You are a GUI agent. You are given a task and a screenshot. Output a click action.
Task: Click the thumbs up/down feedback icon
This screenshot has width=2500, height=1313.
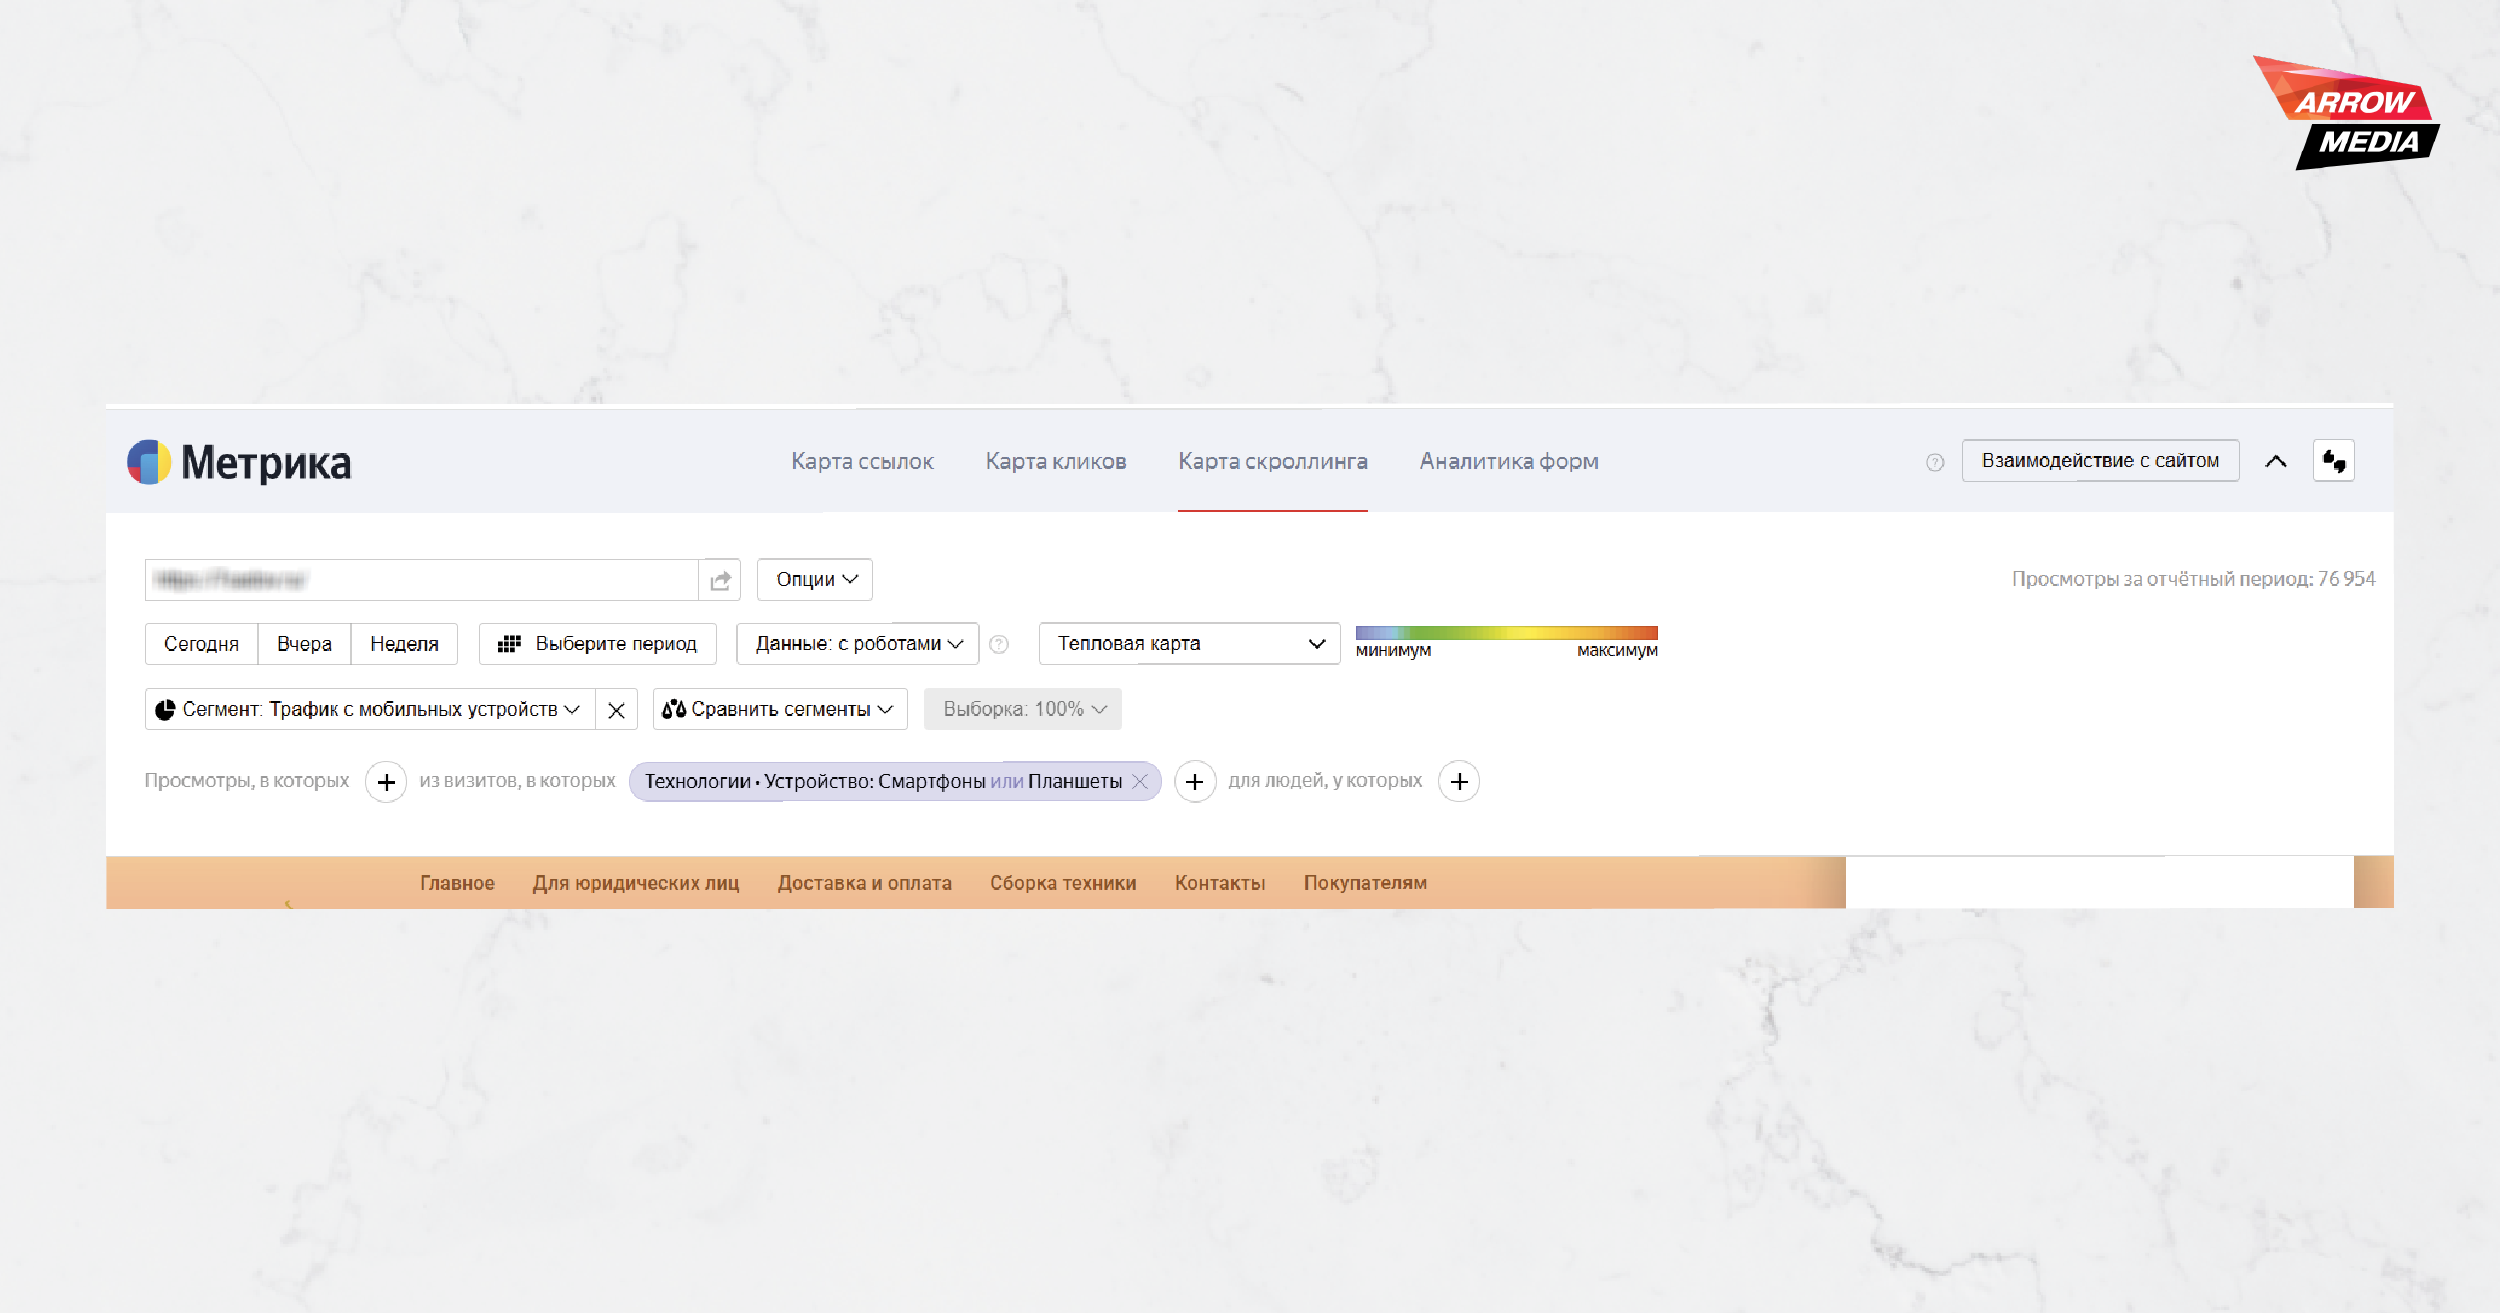[x=2334, y=461]
